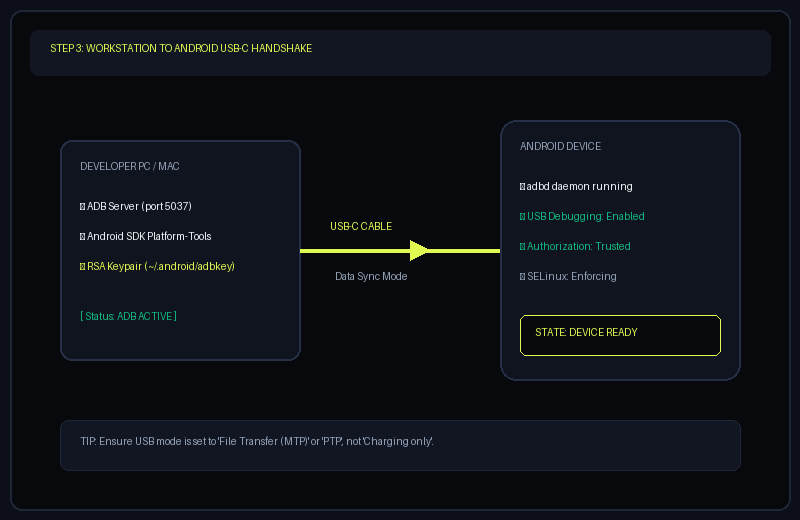Click the Data Sync Mode caption
The height and width of the screenshot is (520, 800).
point(371,277)
